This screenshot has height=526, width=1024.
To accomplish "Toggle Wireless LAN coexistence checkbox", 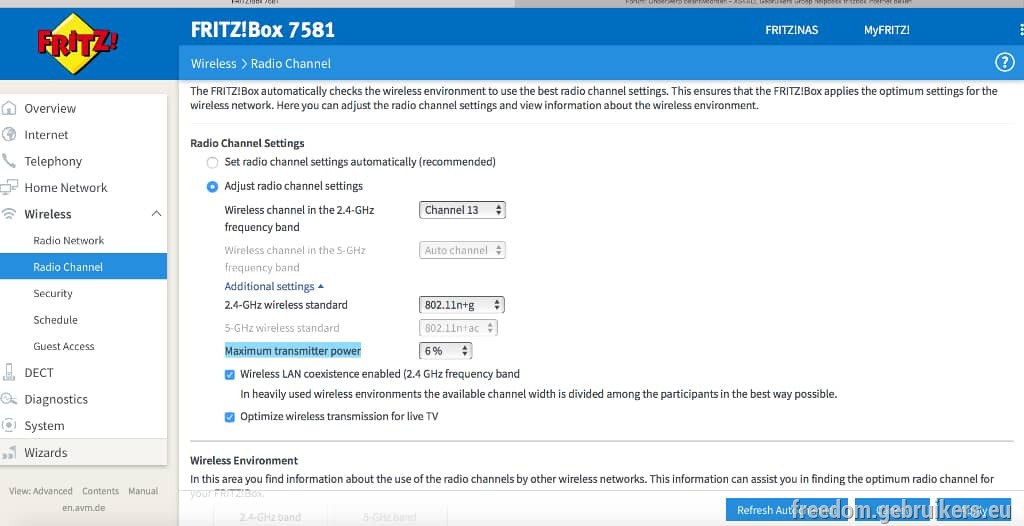I will tap(230, 375).
